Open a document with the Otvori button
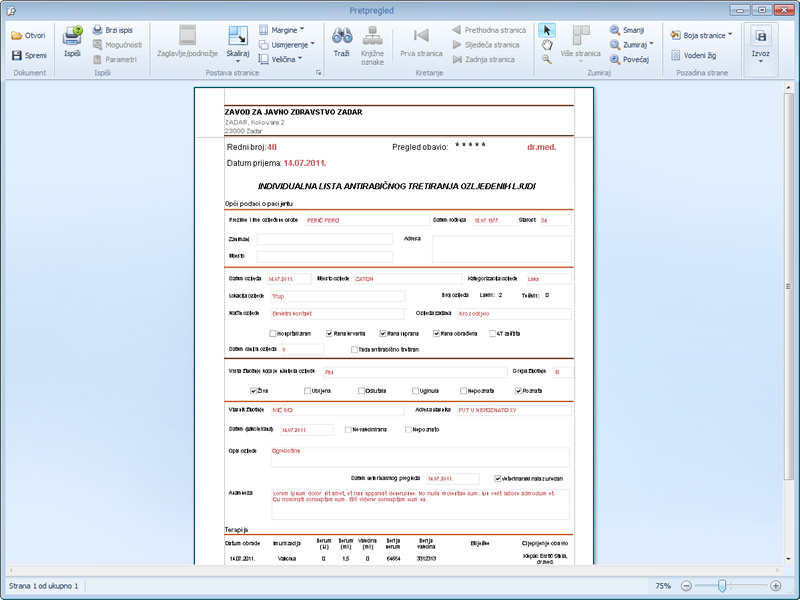800x600 pixels. coord(29,35)
